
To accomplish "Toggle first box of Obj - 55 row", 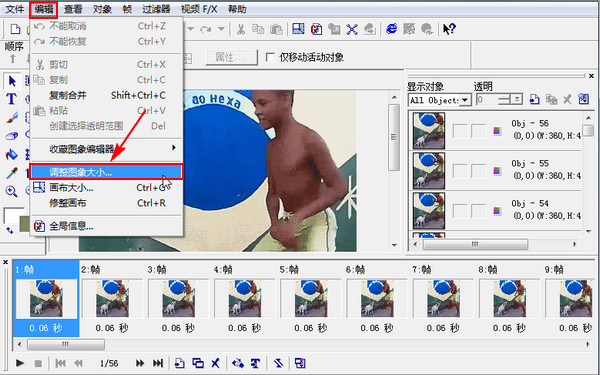I will click(x=460, y=171).
